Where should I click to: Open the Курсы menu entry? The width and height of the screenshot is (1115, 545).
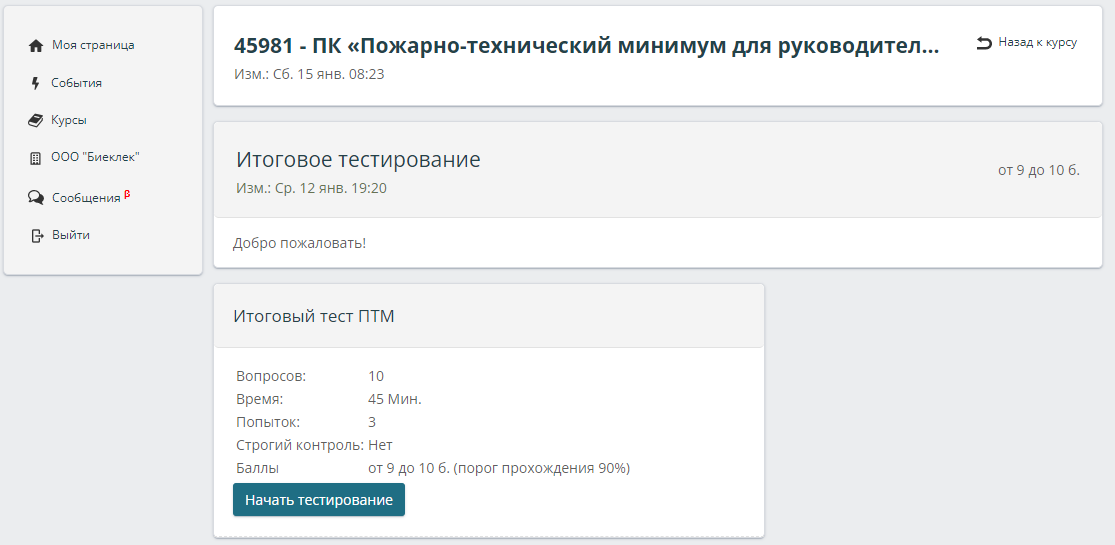pos(69,120)
